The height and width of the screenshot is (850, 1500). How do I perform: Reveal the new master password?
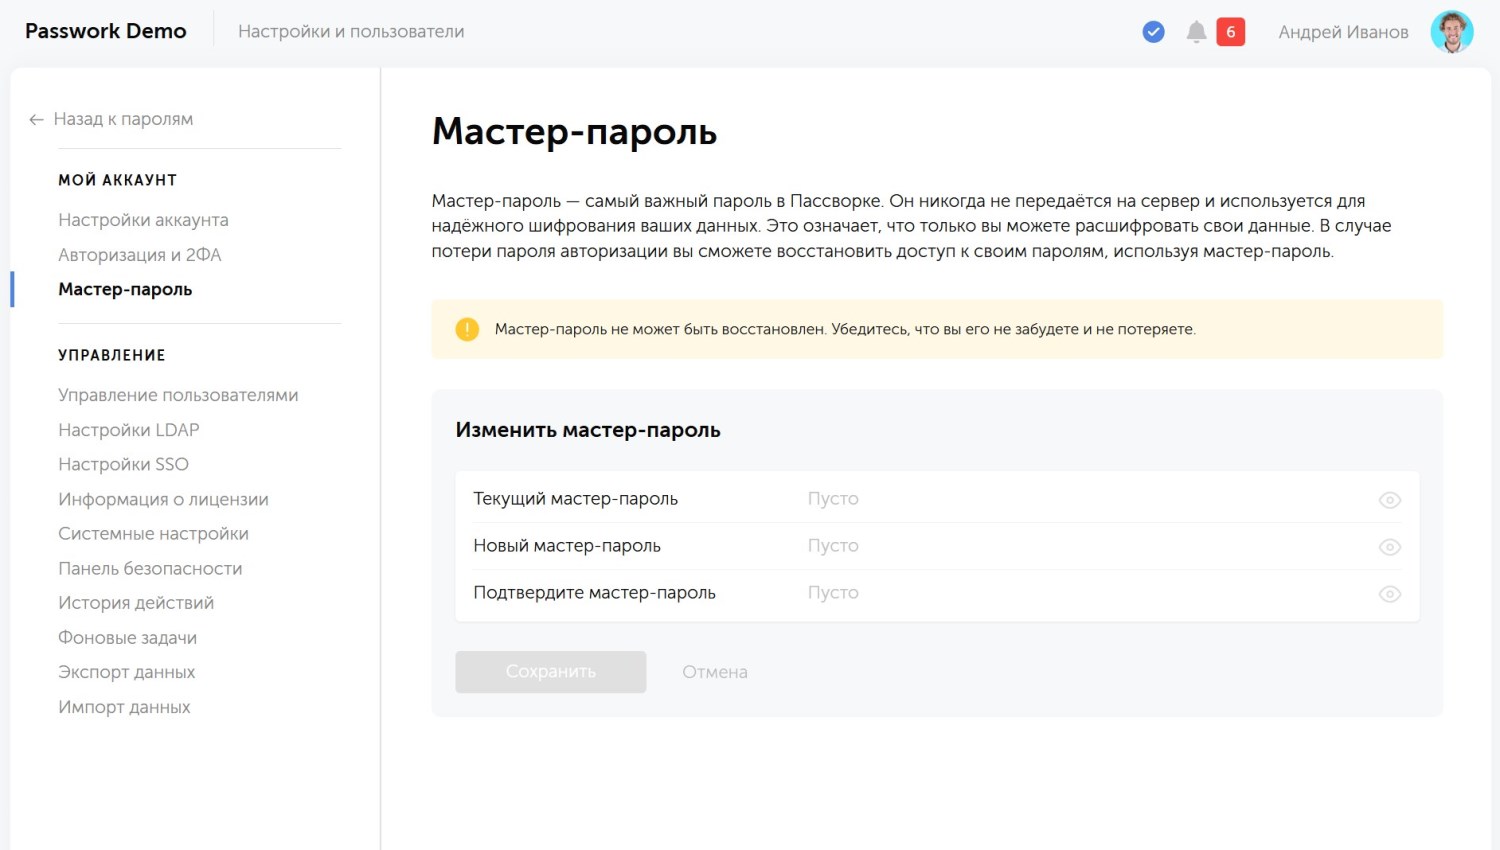1389,547
